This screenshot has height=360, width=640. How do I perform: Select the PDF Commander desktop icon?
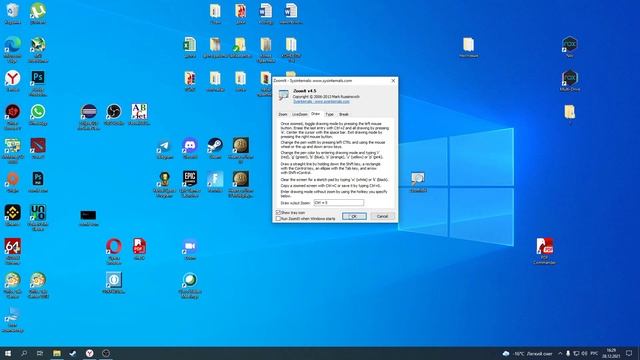(544, 251)
